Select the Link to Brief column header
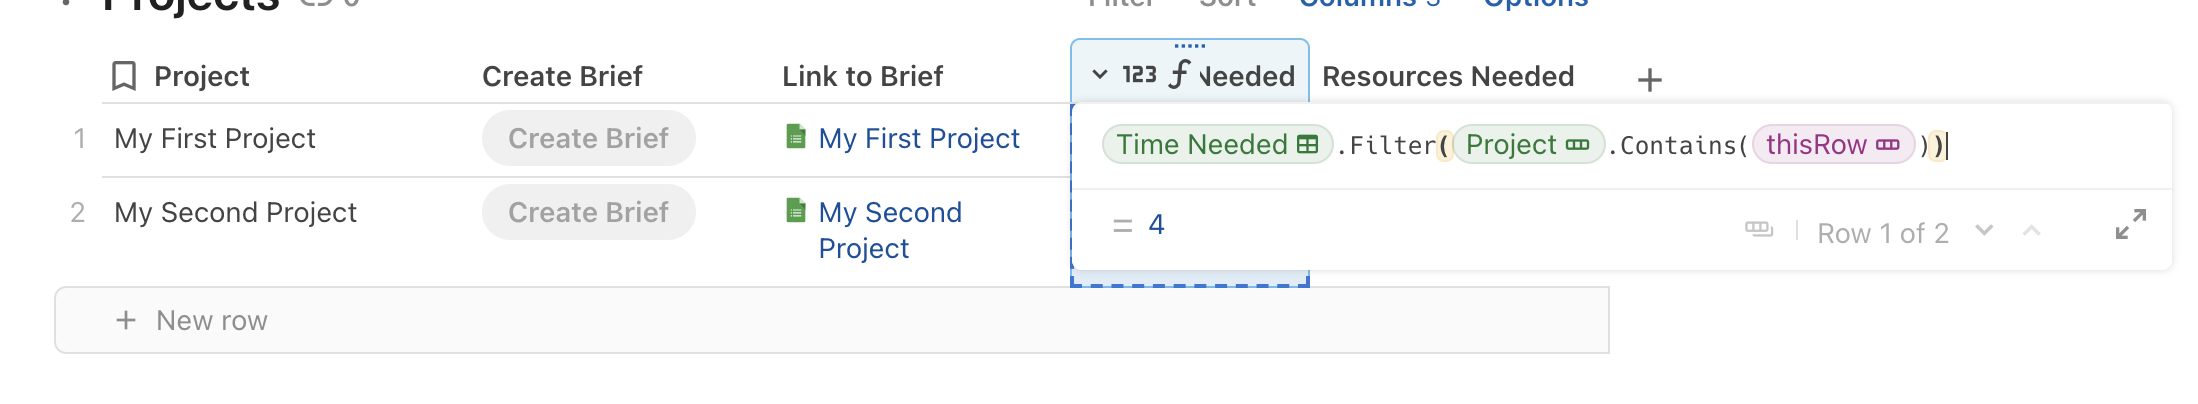2198x404 pixels. pyautogui.click(x=862, y=76)
